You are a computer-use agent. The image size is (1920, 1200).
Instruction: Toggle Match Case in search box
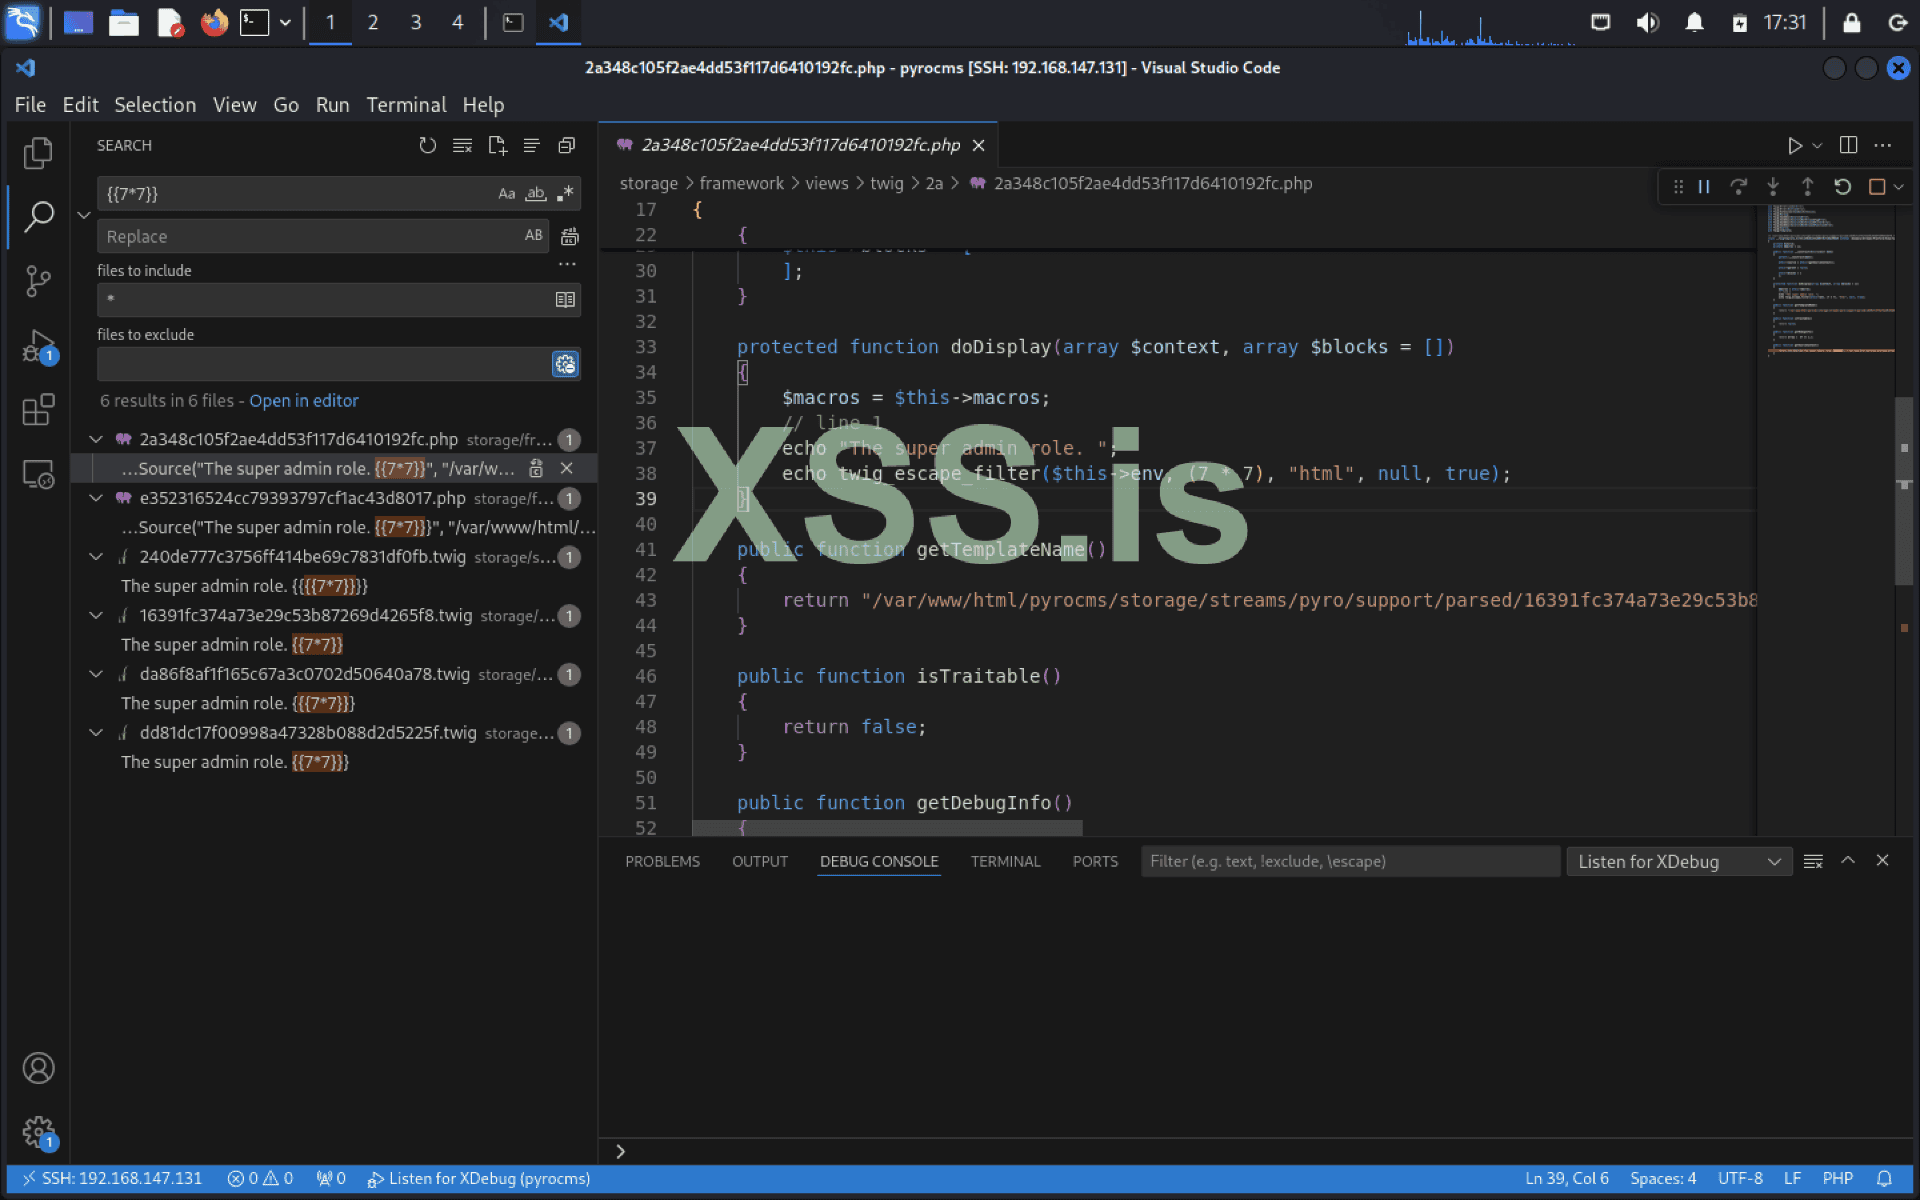[507, 194]
